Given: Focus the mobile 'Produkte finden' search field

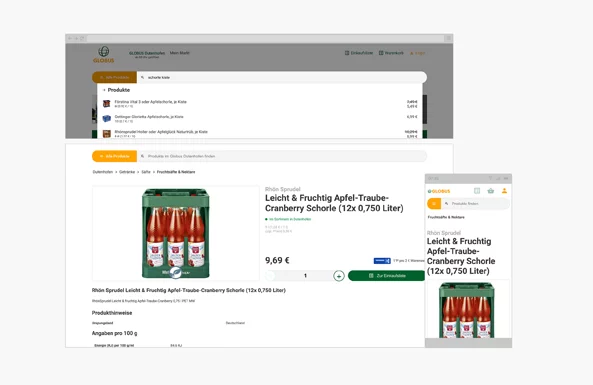Looking at the screenshot, I should click(475, 204).
